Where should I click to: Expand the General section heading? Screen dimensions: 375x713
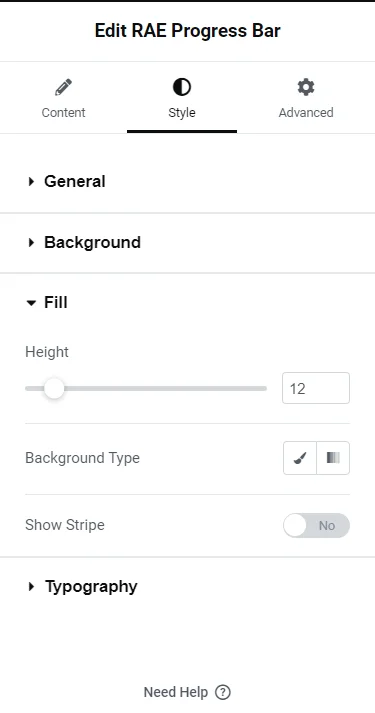click(x=75, y=181)
